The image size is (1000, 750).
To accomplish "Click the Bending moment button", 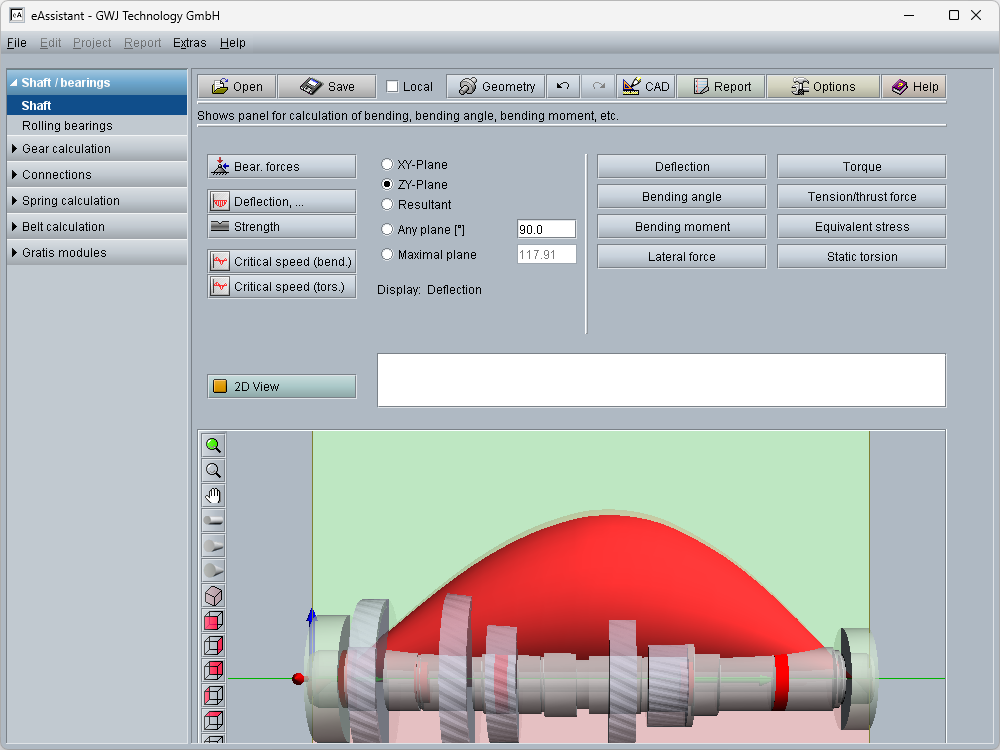I will click(682, 227).
